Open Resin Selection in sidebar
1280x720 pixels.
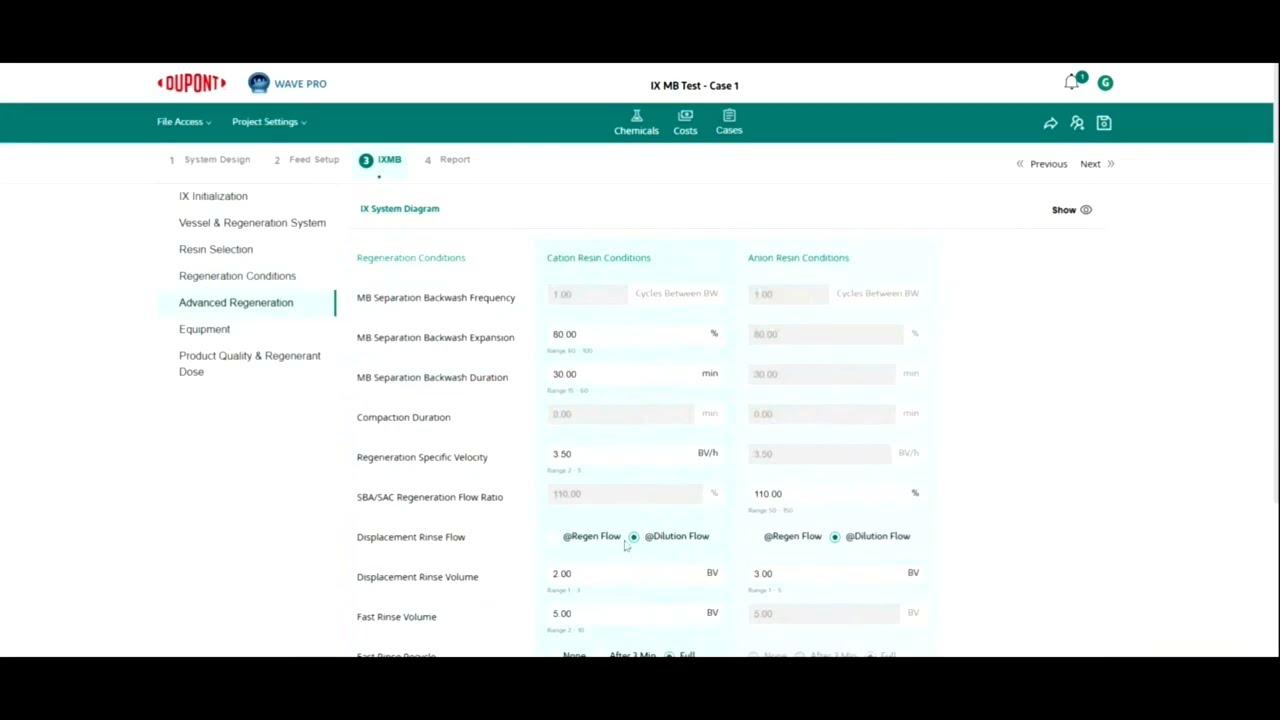pyautogui.click(x=216, y=249)
